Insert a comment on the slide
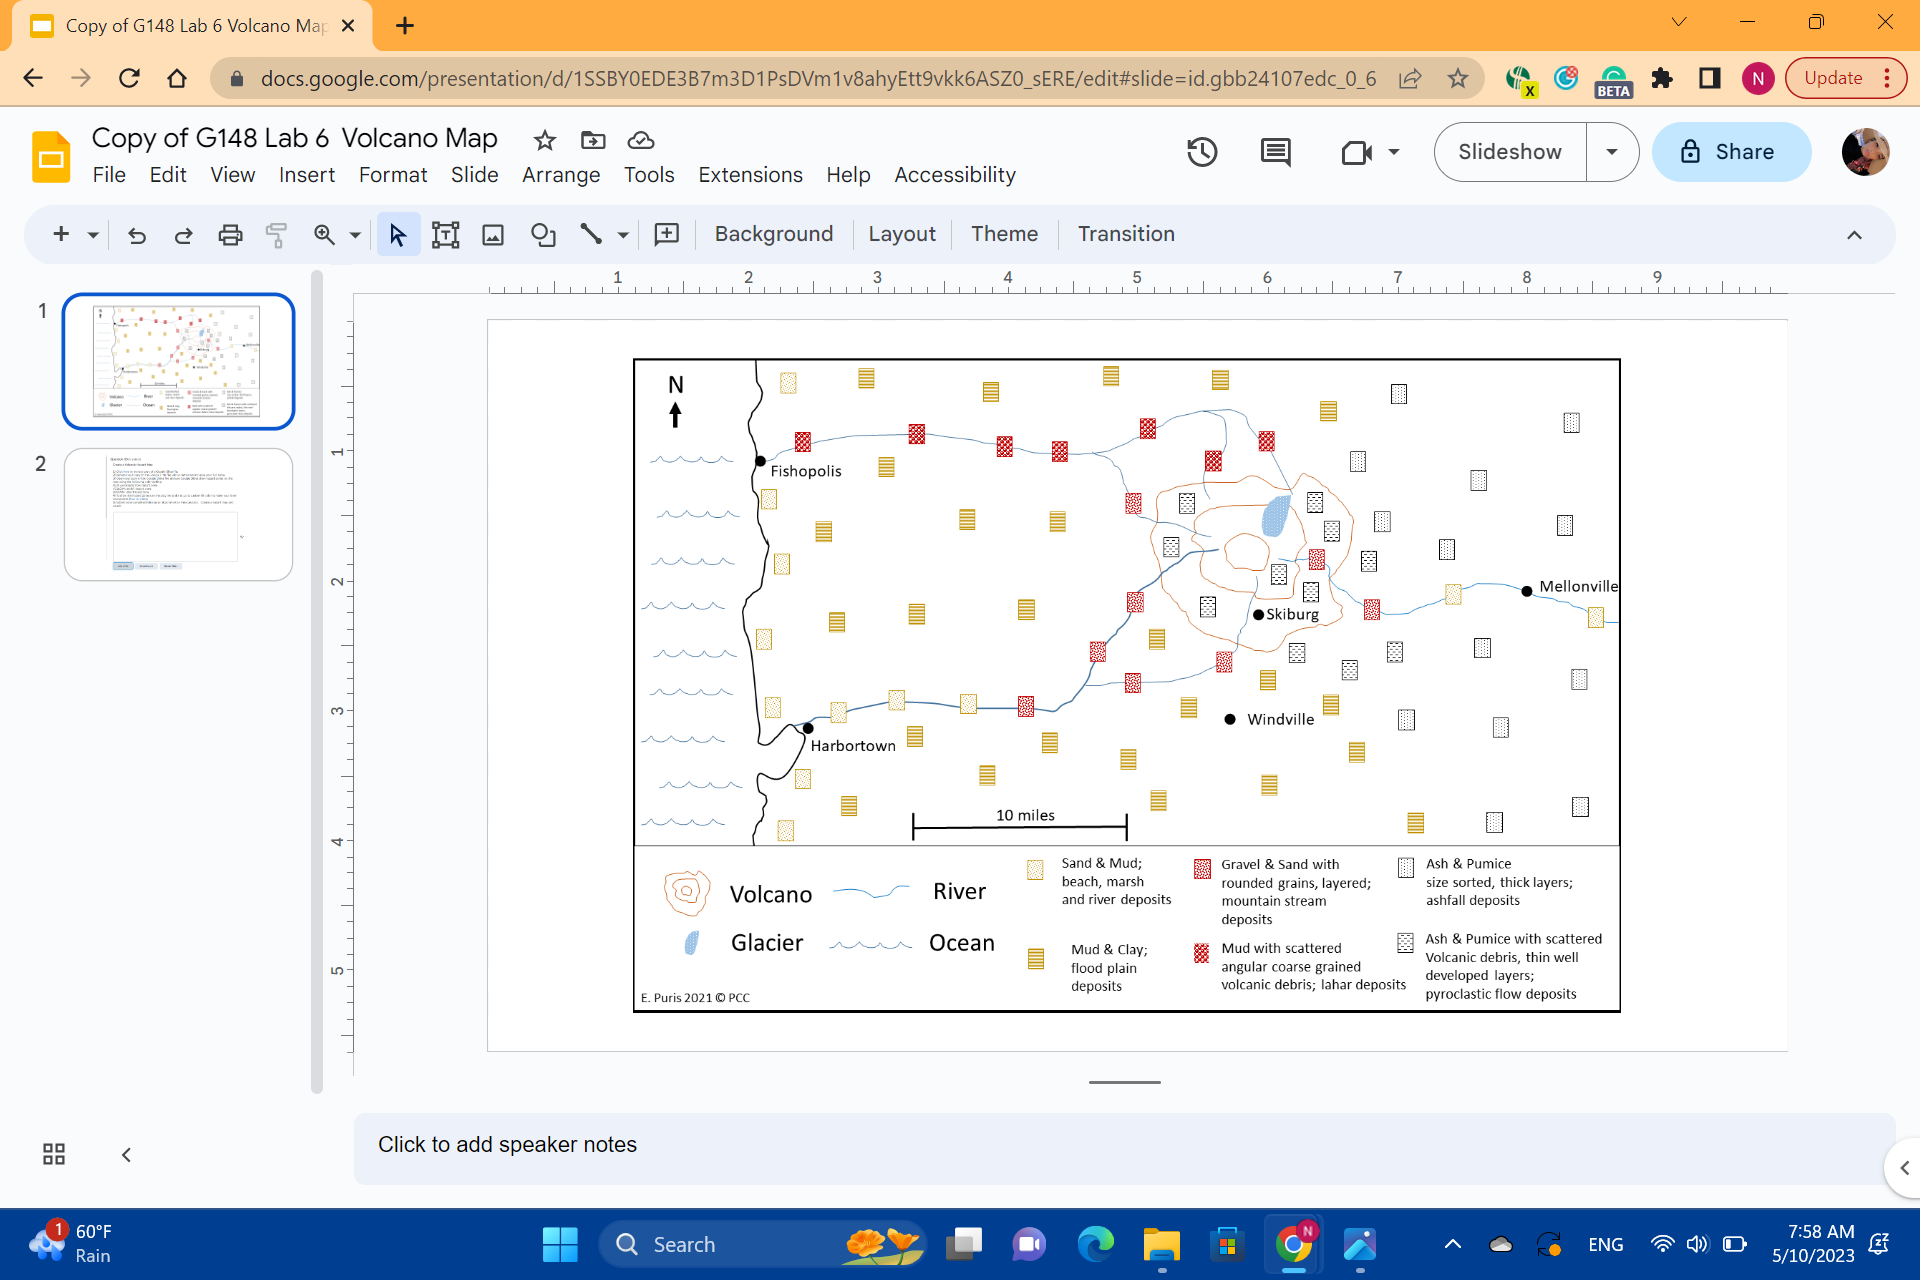The image size is (1920, 1280). pyautogui.click(x=666, y=234)
